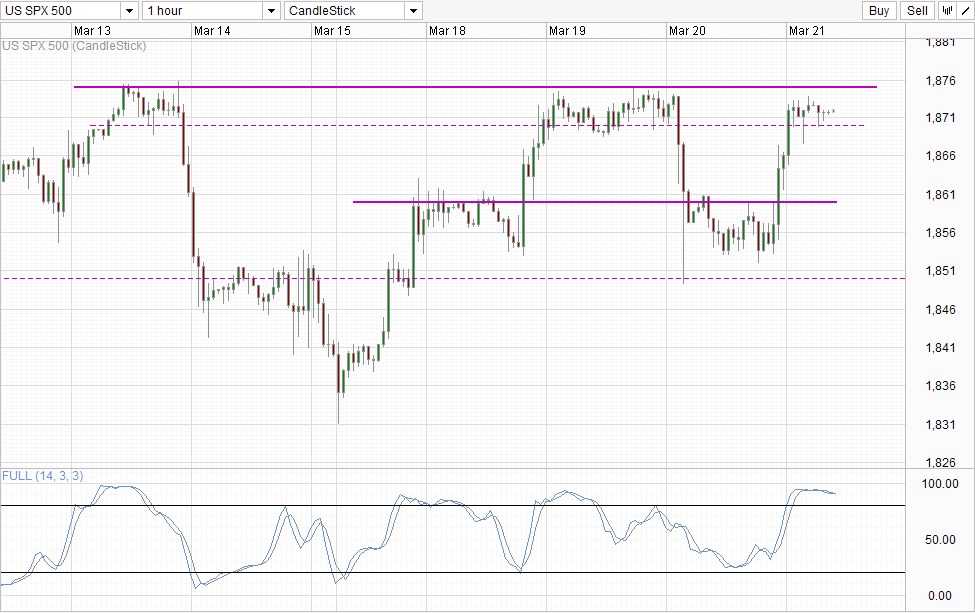The height and width of the screenshot is (613, 975).
Task: Click the 1,841 price axis value
Action: click(940, 348)
